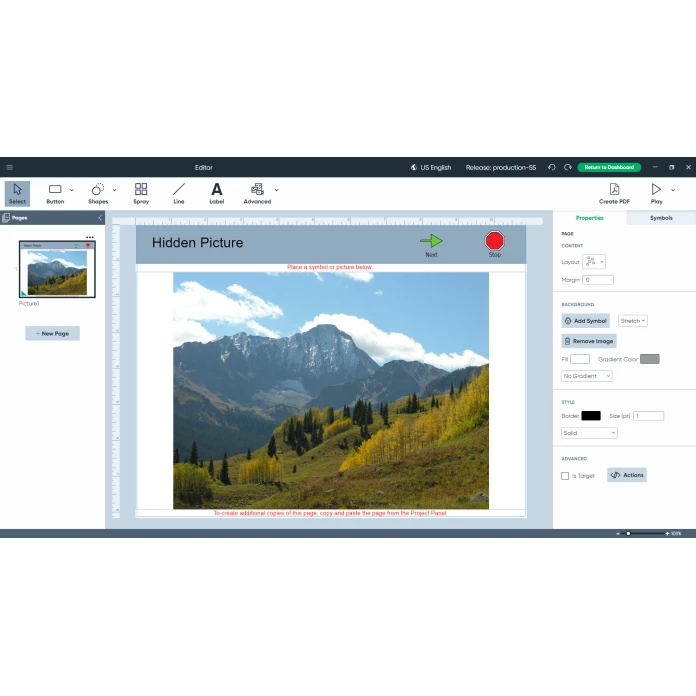Open the Fill color swatch
This screenshot has height=696, width=696.
(580, 359)
